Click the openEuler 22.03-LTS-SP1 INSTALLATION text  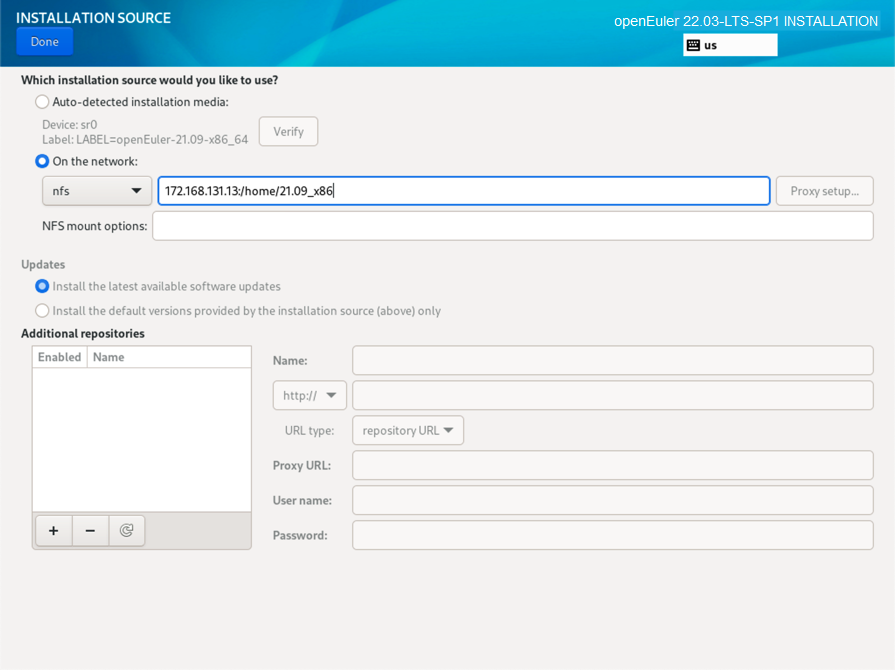(x=745, y=21)
